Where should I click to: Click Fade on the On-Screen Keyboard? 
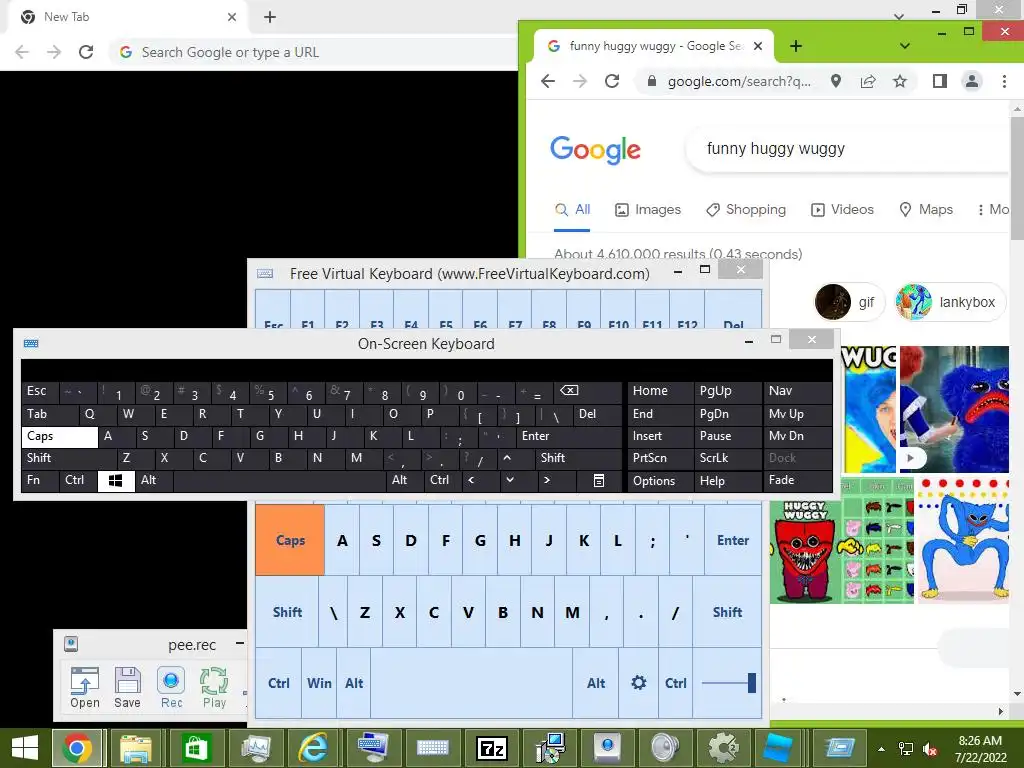pyautogui.click(x=797, y=480)
